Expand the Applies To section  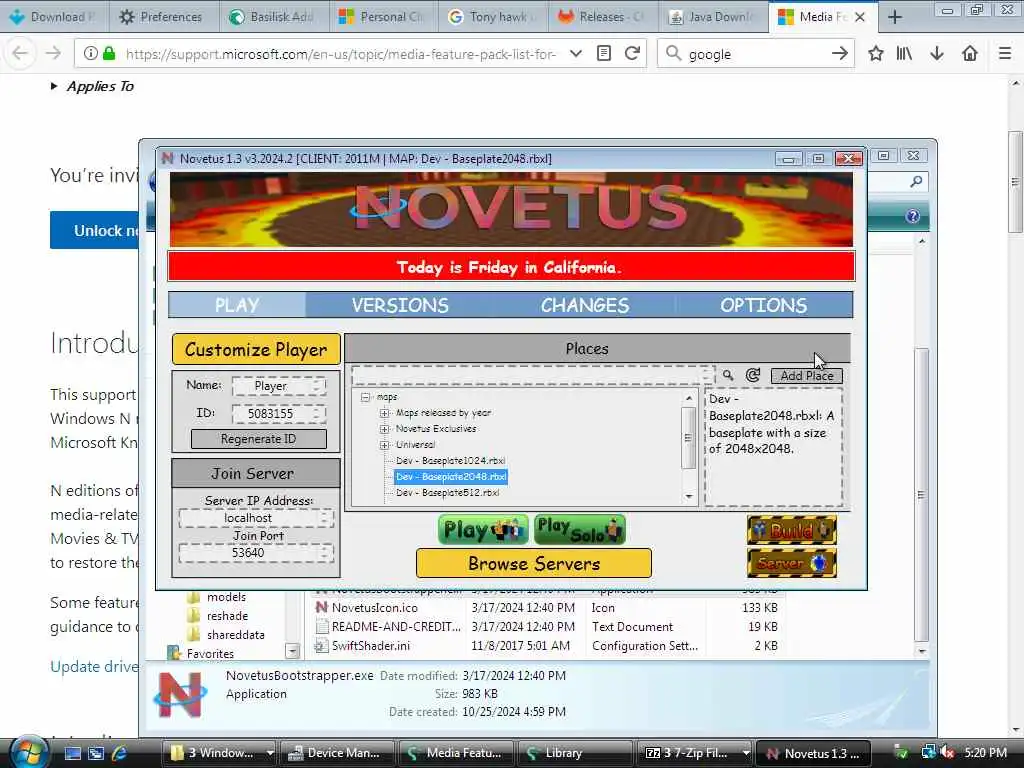point(92,86)
